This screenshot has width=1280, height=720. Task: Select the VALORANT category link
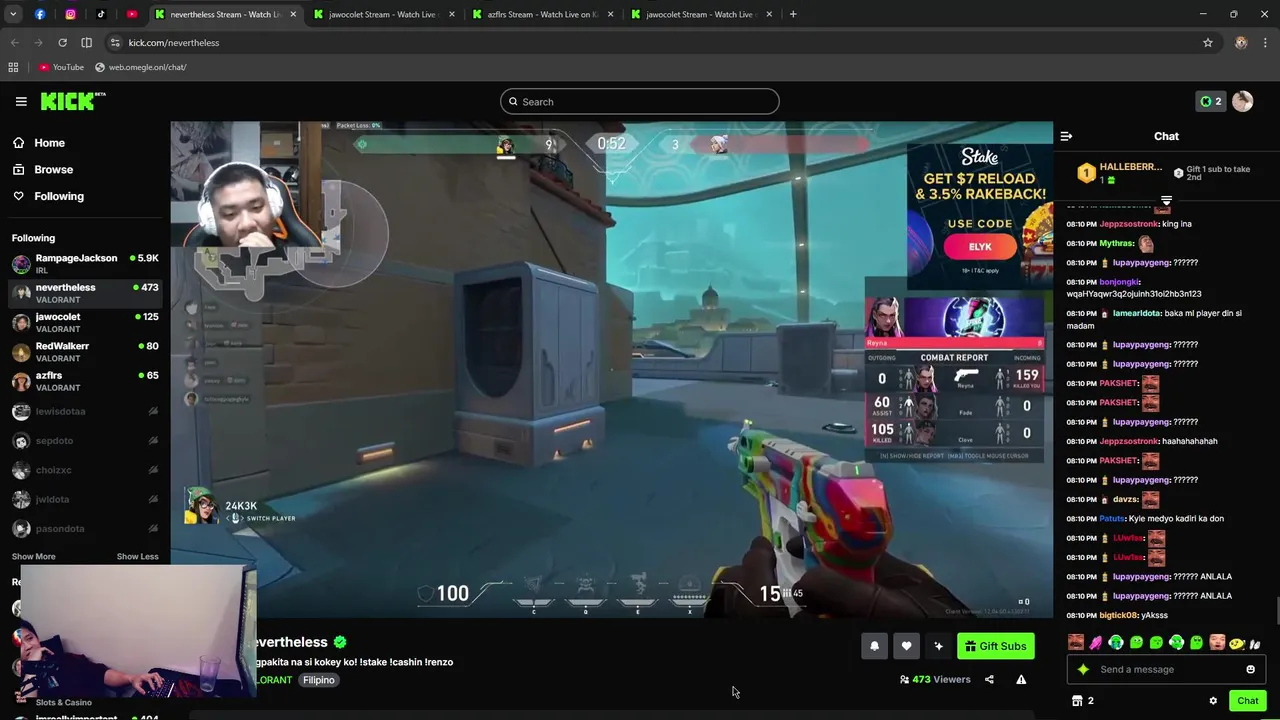click(x=272, y=680)
